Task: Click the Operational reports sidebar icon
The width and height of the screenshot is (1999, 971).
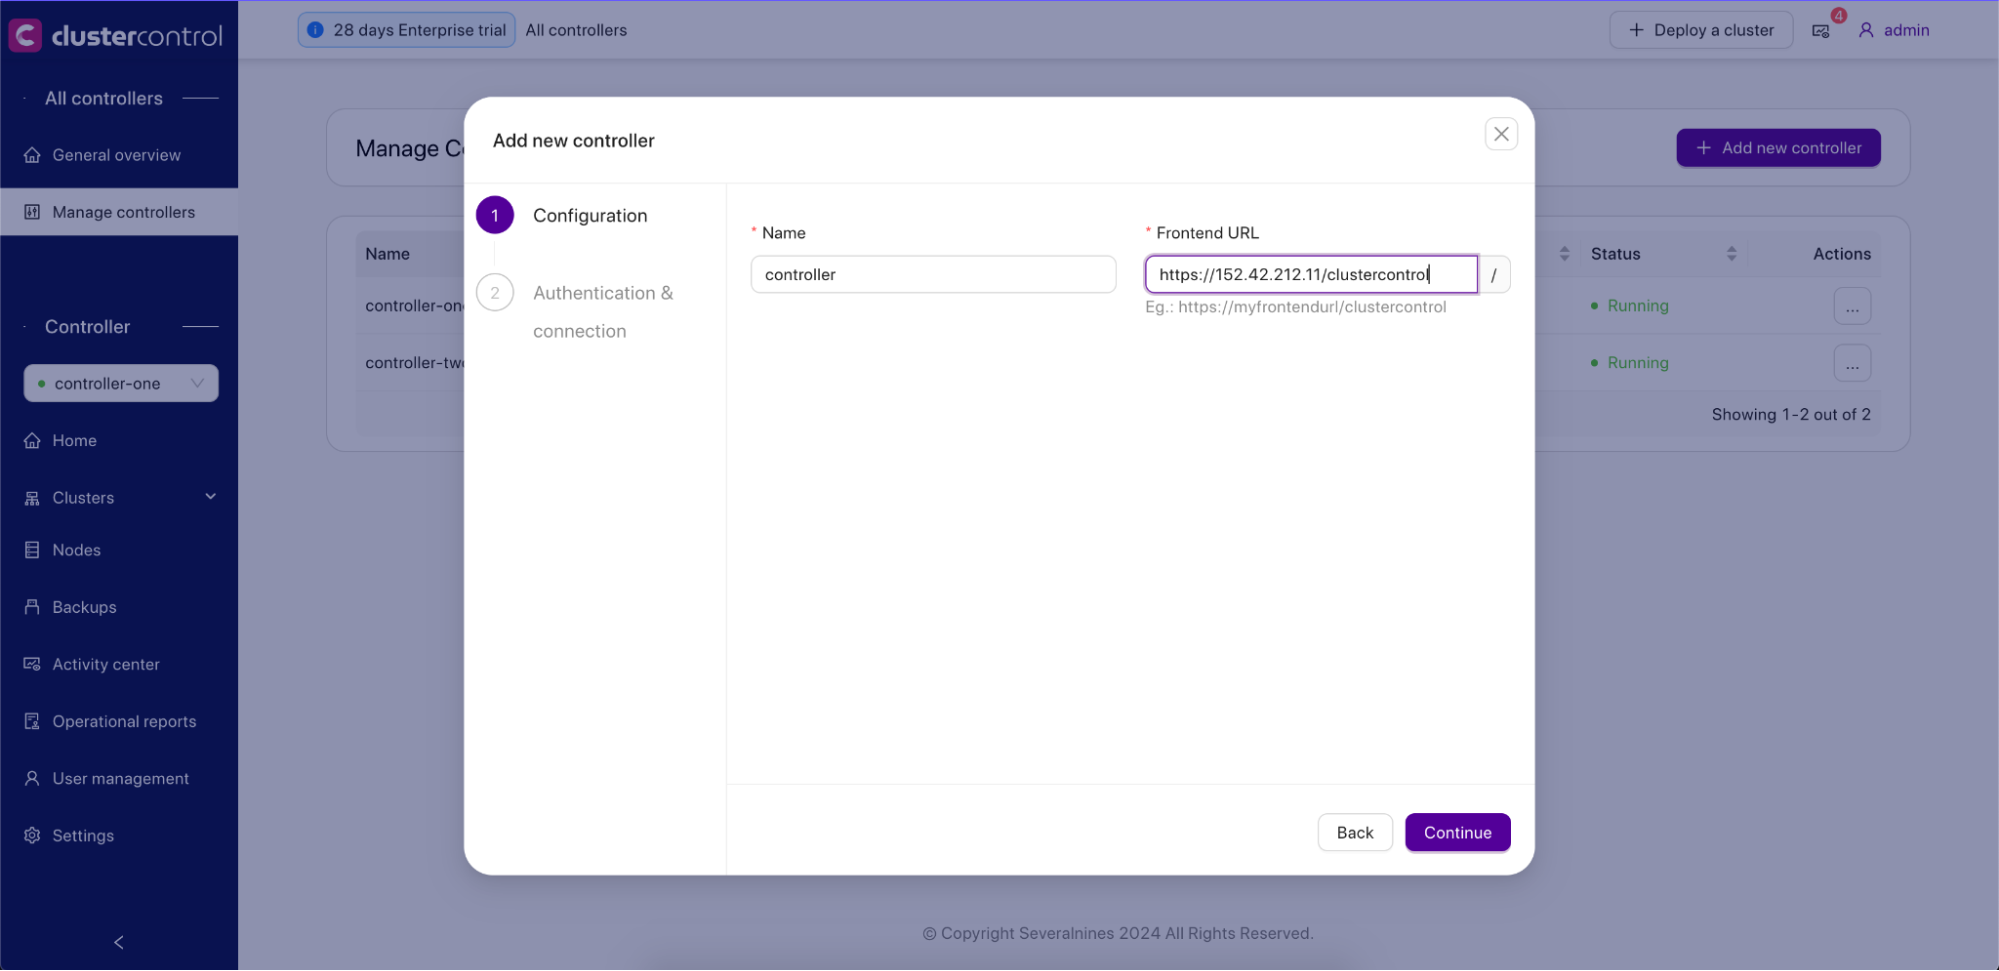Action: point(32,721)
